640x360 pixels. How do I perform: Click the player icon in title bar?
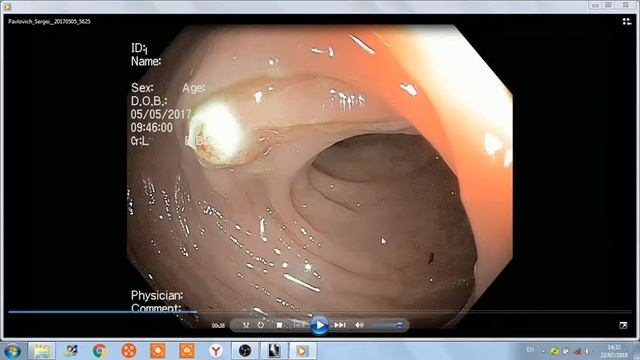coord(7,6)
